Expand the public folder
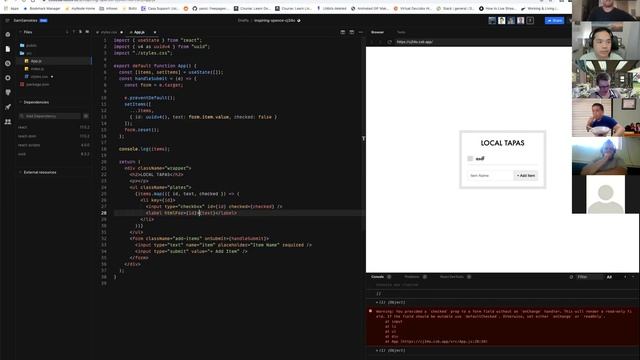Screen dimensions: 640x360 click(28, 46)
